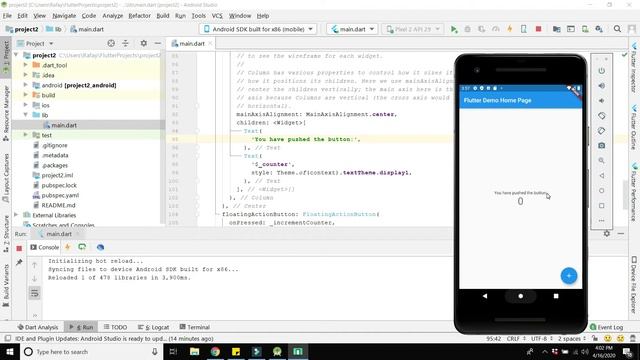Collapse the project2 root folder
The height and width of the screenshot is (360, 640).
[16, 55]
